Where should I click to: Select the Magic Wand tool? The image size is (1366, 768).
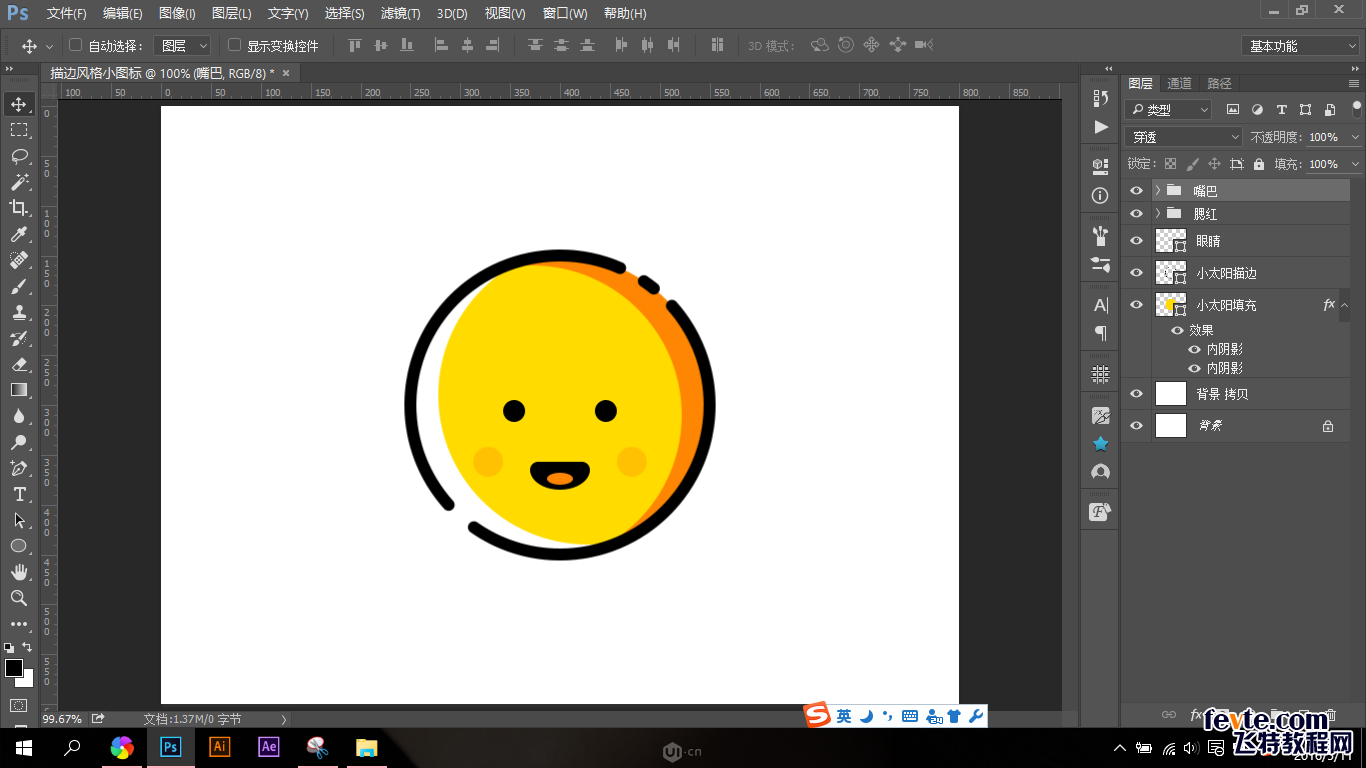pyautogui.click(x=19, y=182)
